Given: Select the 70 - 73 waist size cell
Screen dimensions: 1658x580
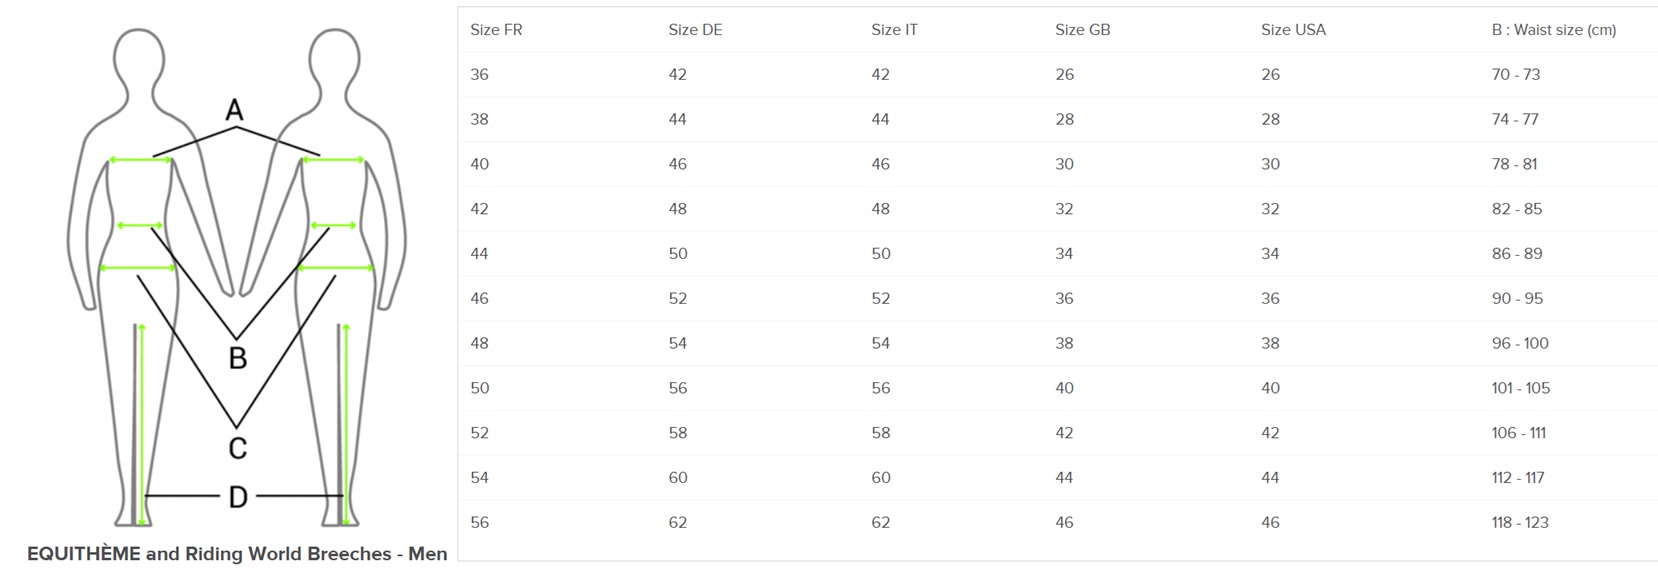Looking at the screenshot, I should tap(1515, 75).
